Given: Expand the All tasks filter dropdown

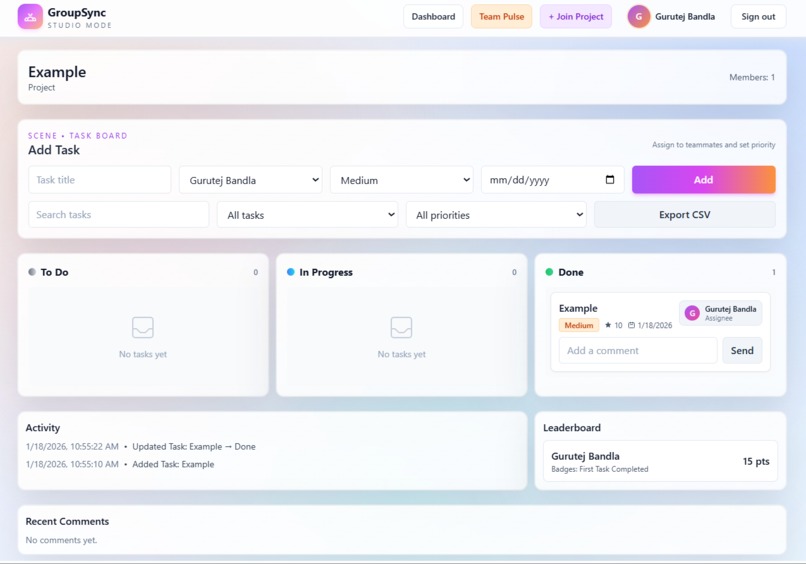Looking at the screenshot, I should [x=307, y=215].
